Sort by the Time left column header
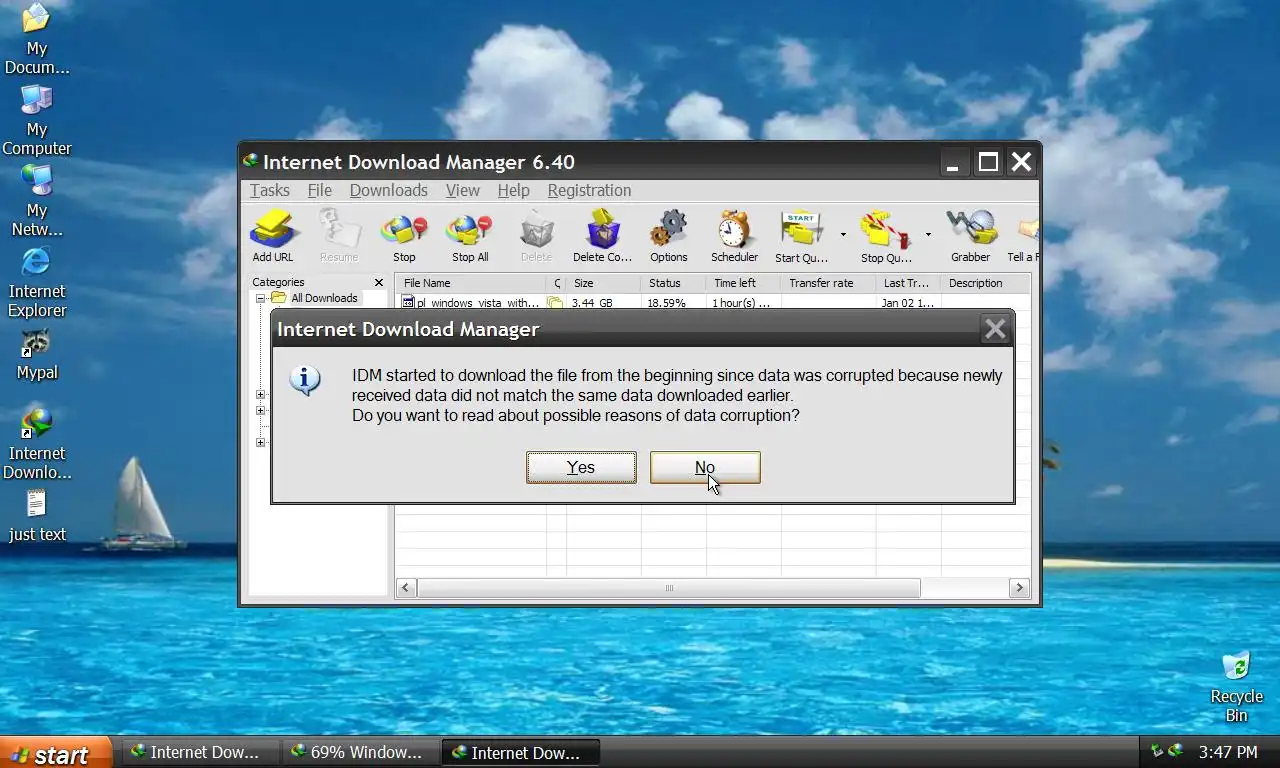Viewport: 1280px width, 768px height. tap(743, 283)
